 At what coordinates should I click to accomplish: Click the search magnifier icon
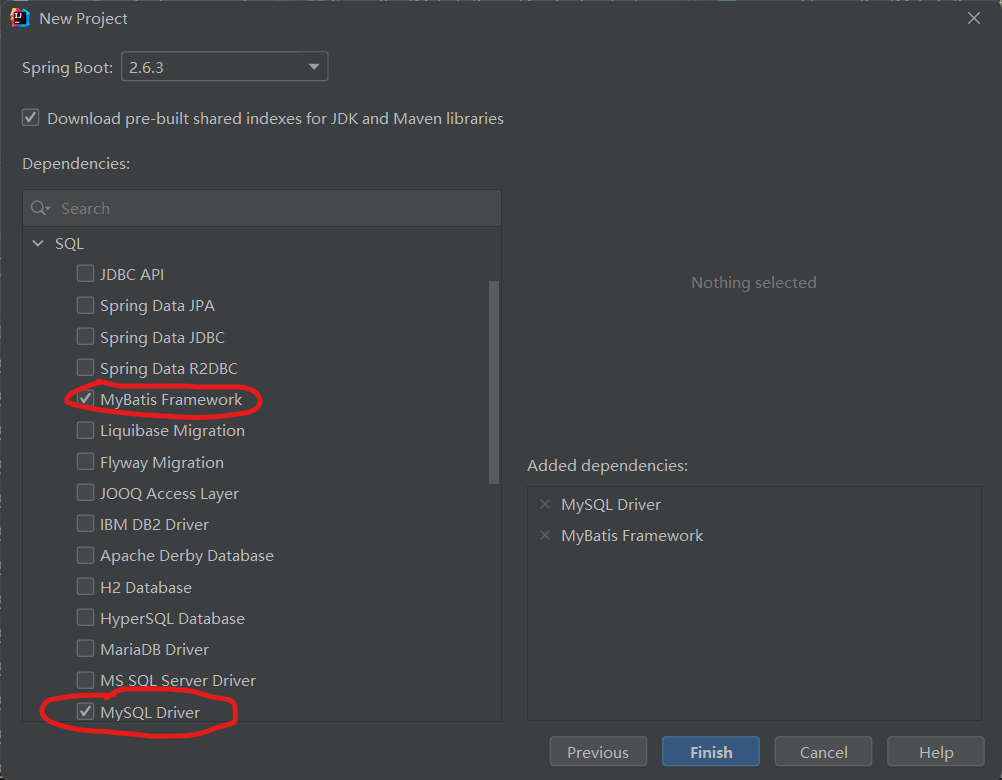(39, 207)
